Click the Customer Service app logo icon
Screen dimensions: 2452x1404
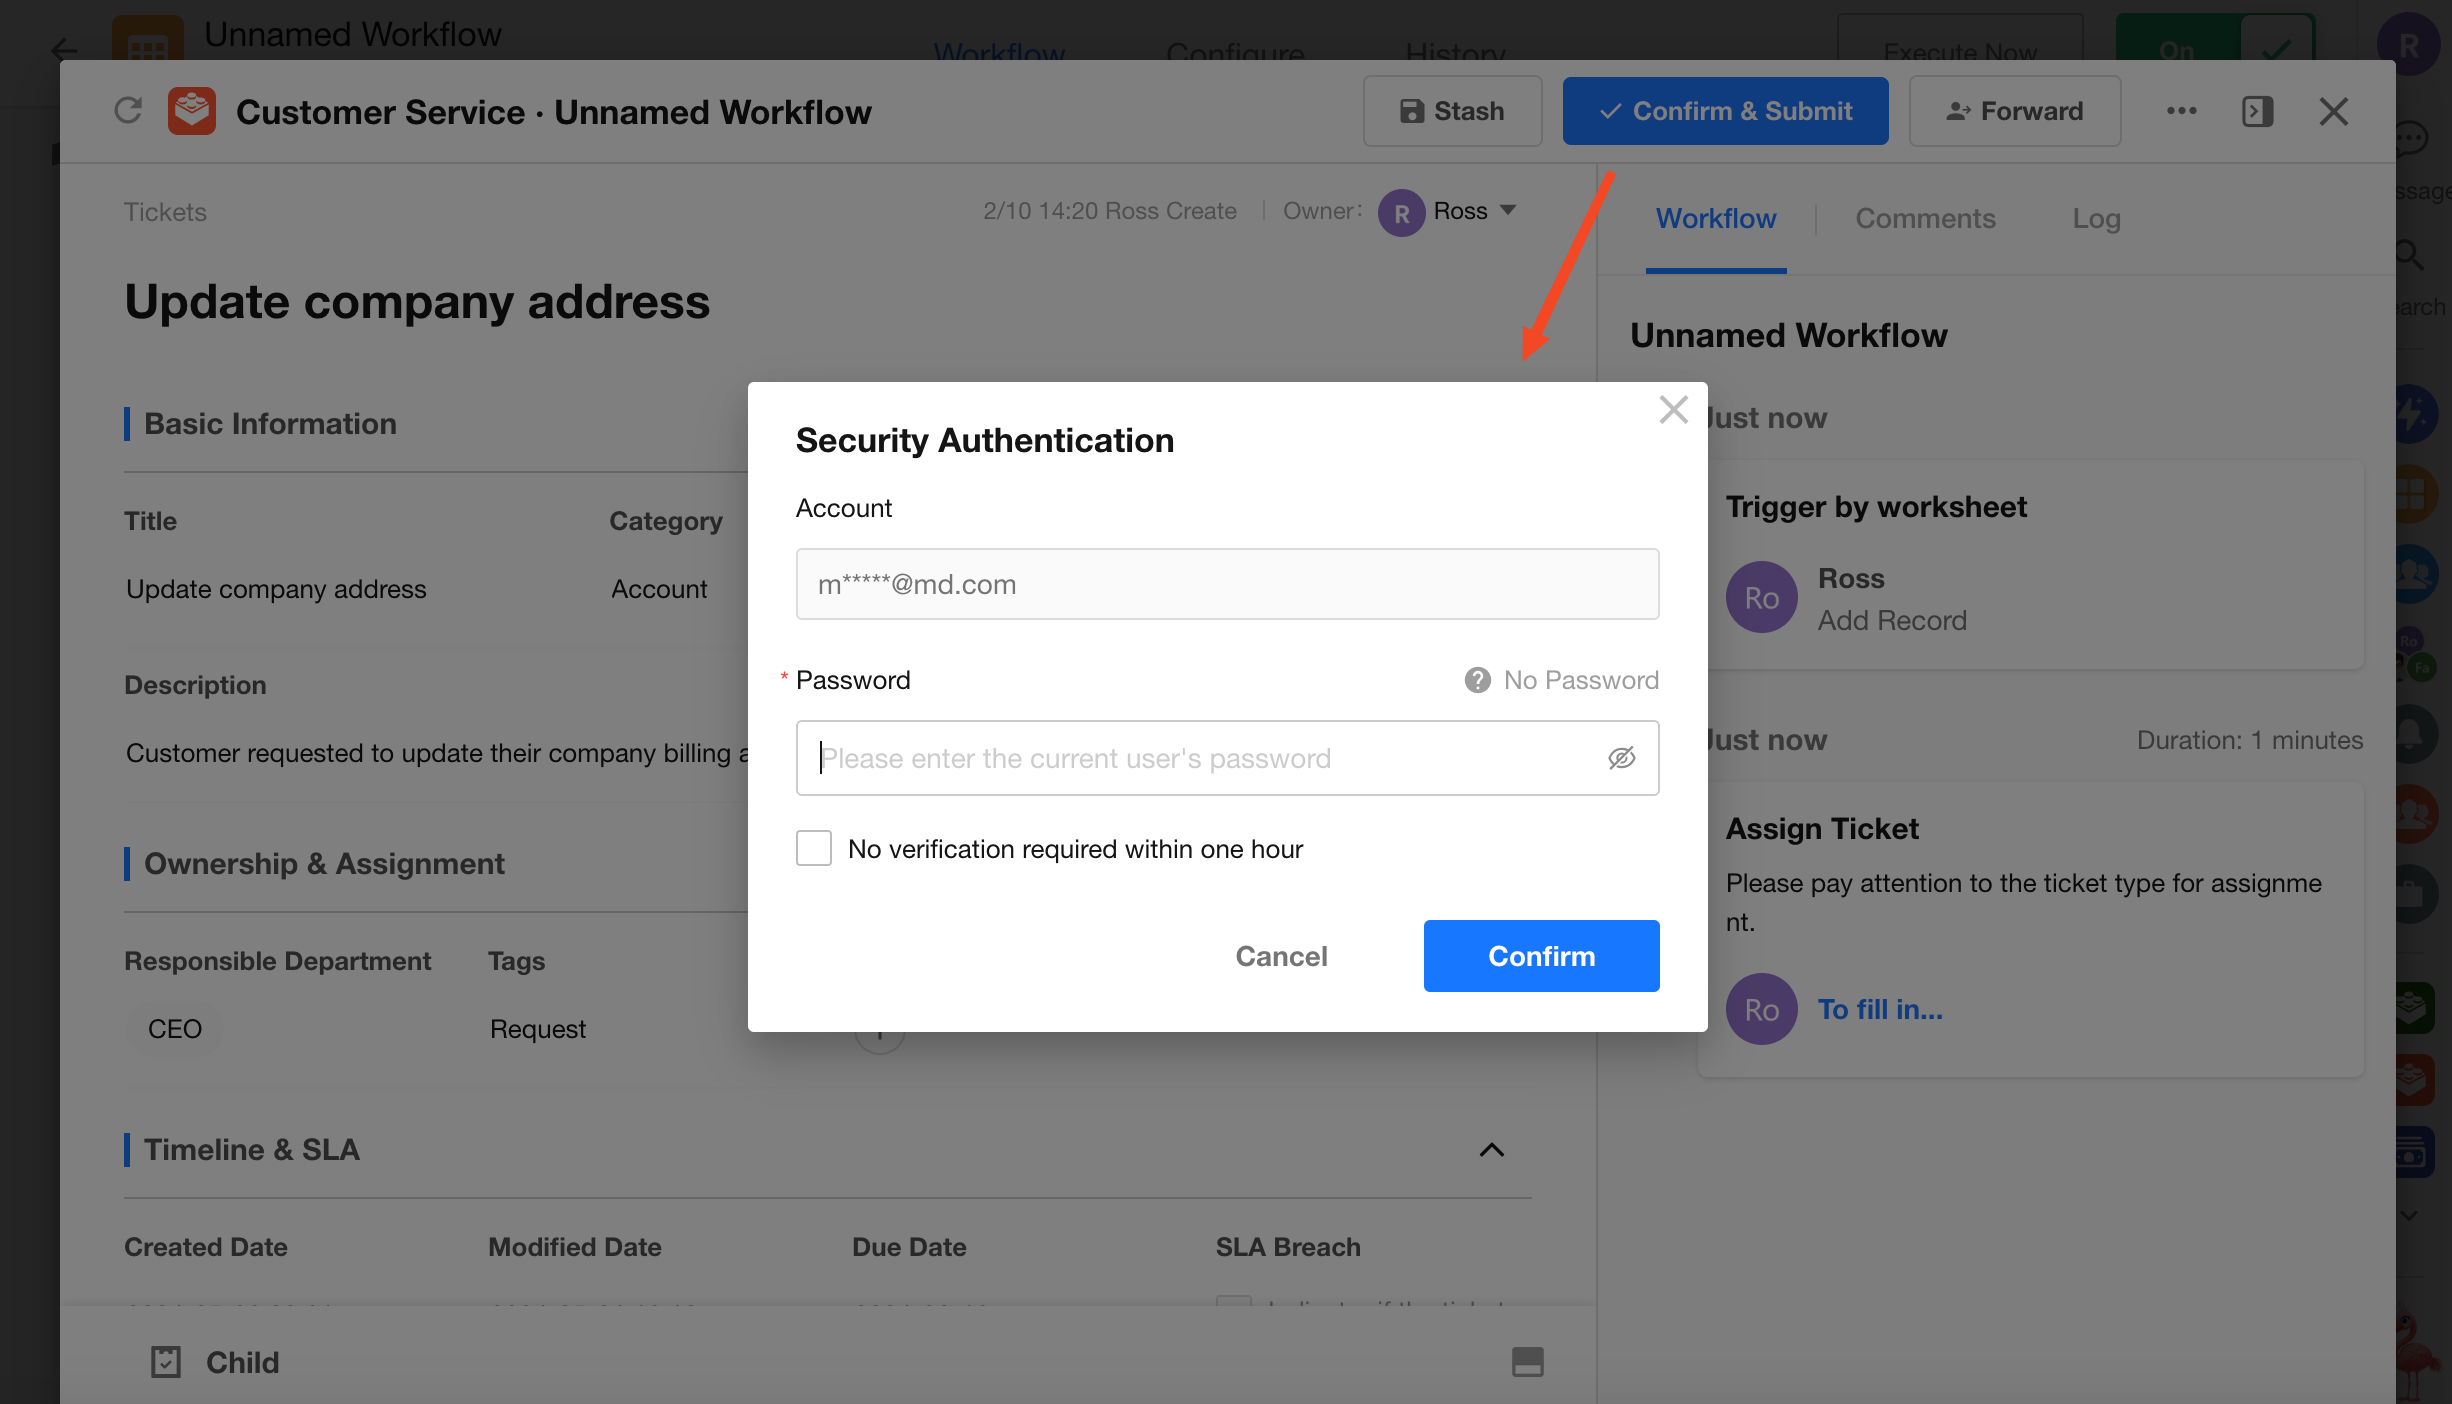coord(191,111)
